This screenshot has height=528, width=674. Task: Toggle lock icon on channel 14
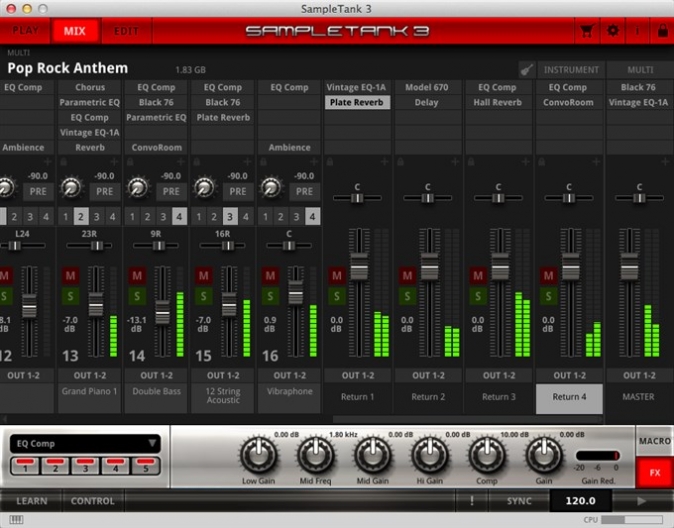(130, 162)
